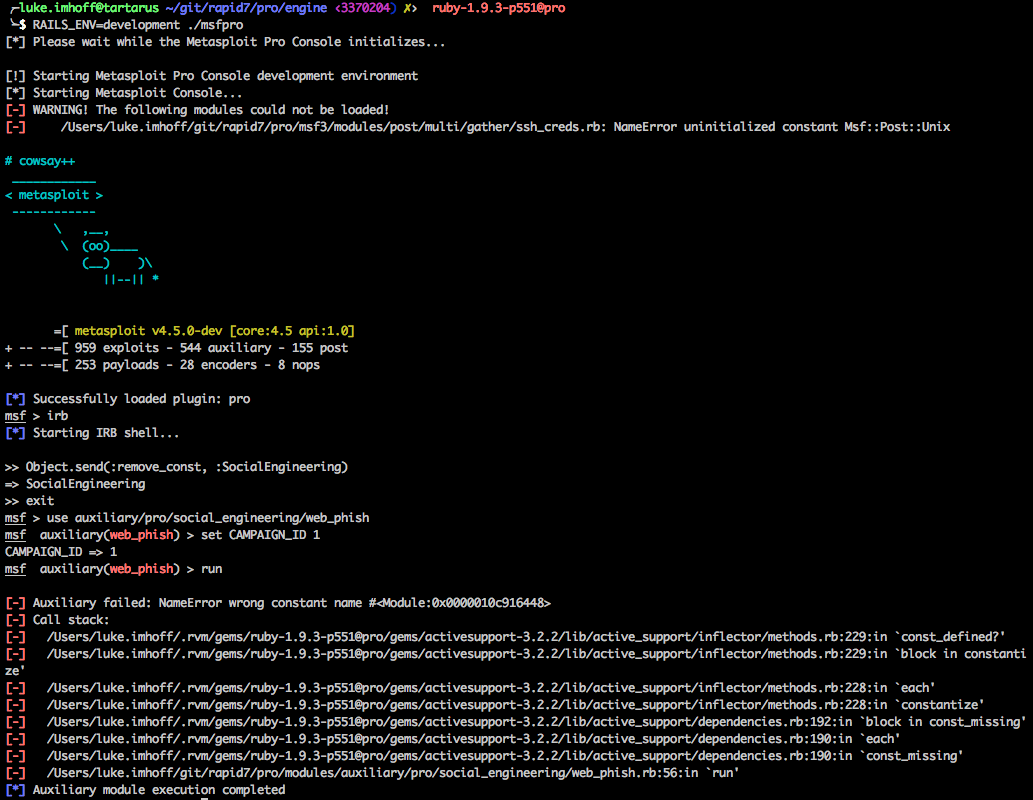Click the 'run' command after auxiliary(web_phish)

[211, 569]
